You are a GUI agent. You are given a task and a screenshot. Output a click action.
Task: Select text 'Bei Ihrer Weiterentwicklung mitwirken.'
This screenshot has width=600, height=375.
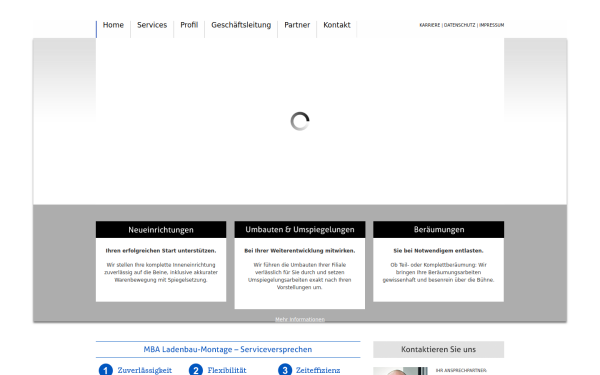[x=300, y=251]
